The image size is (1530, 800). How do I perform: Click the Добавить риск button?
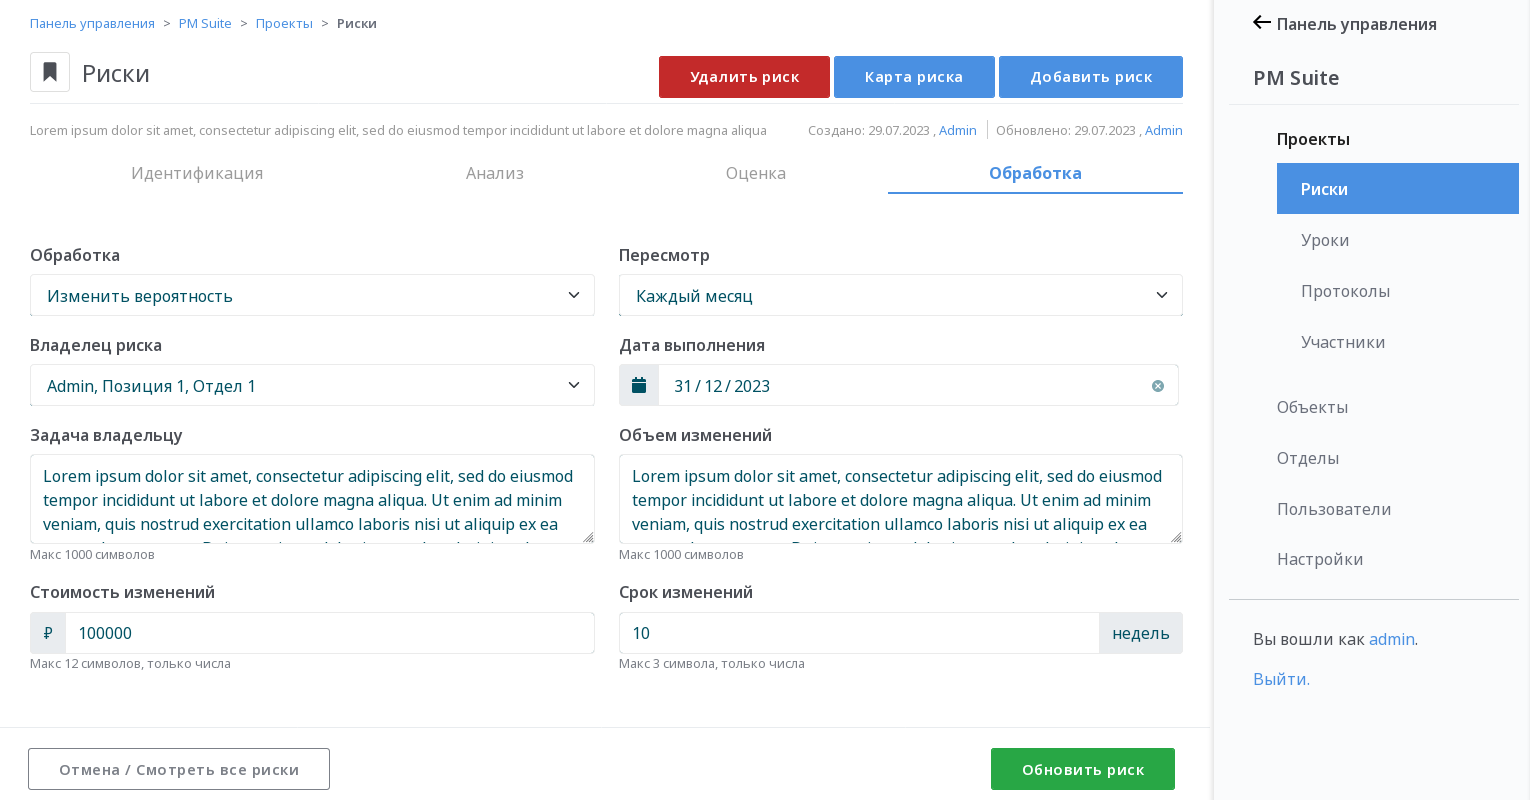click(1091, 77)
